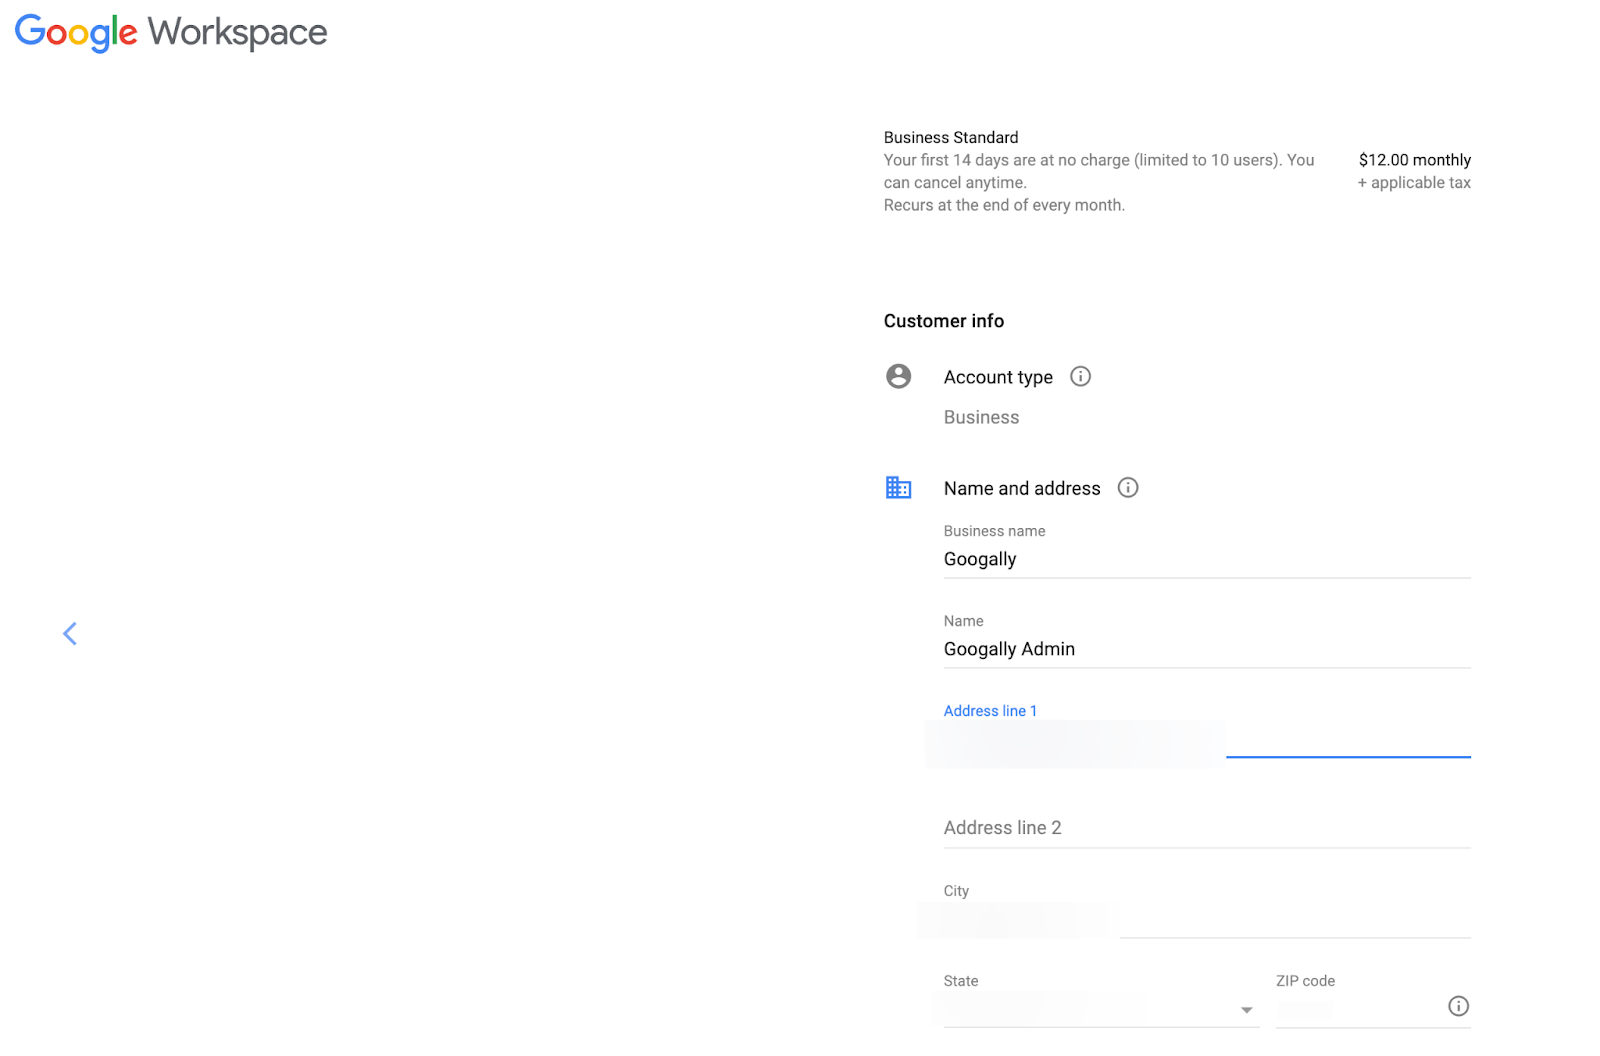Click the ZIP code info icon

pyautogui.click(x=1458, y=1006)
